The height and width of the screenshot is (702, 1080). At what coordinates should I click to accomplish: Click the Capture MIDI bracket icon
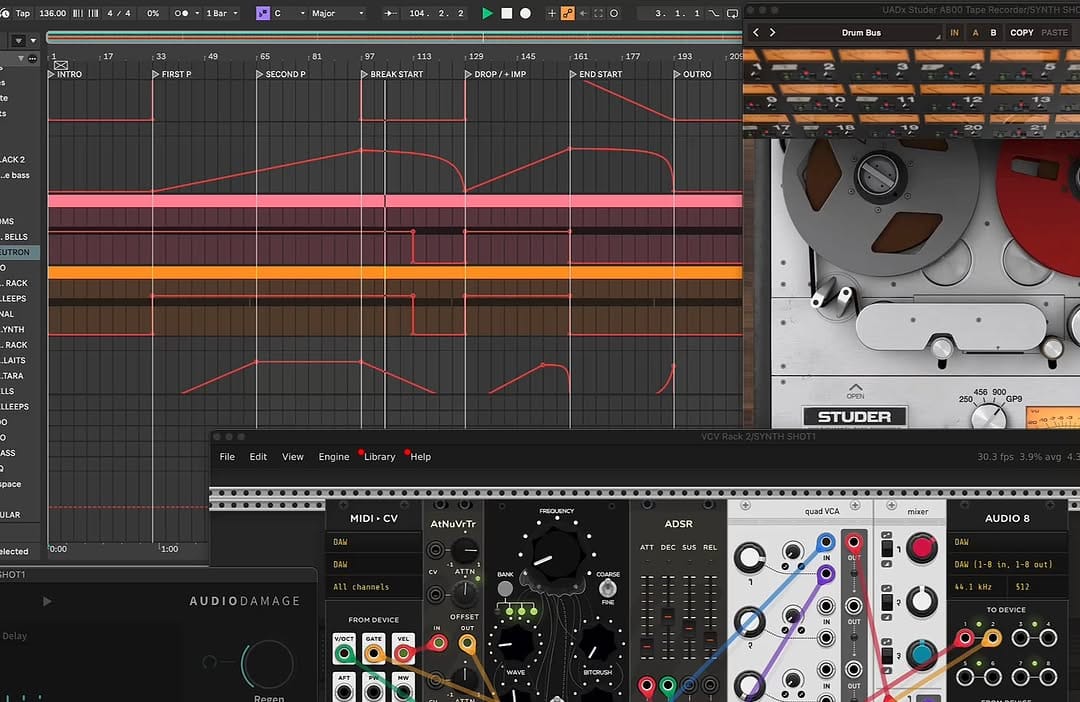click(599, 13)
